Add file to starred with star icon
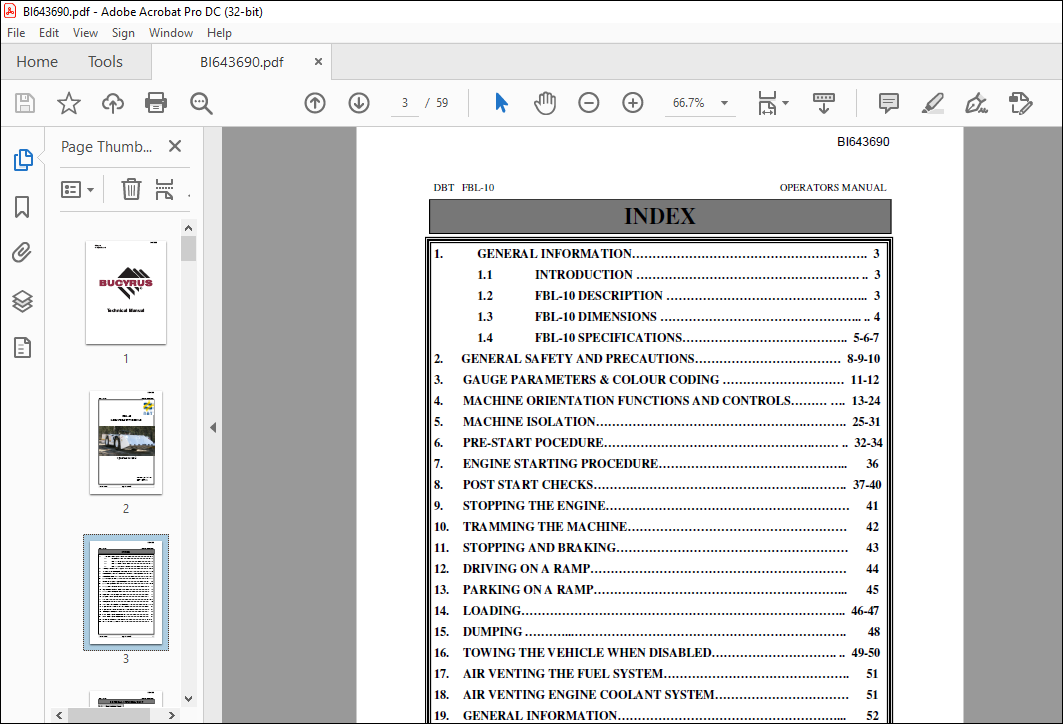1063x724 pixels. (68, 103)
